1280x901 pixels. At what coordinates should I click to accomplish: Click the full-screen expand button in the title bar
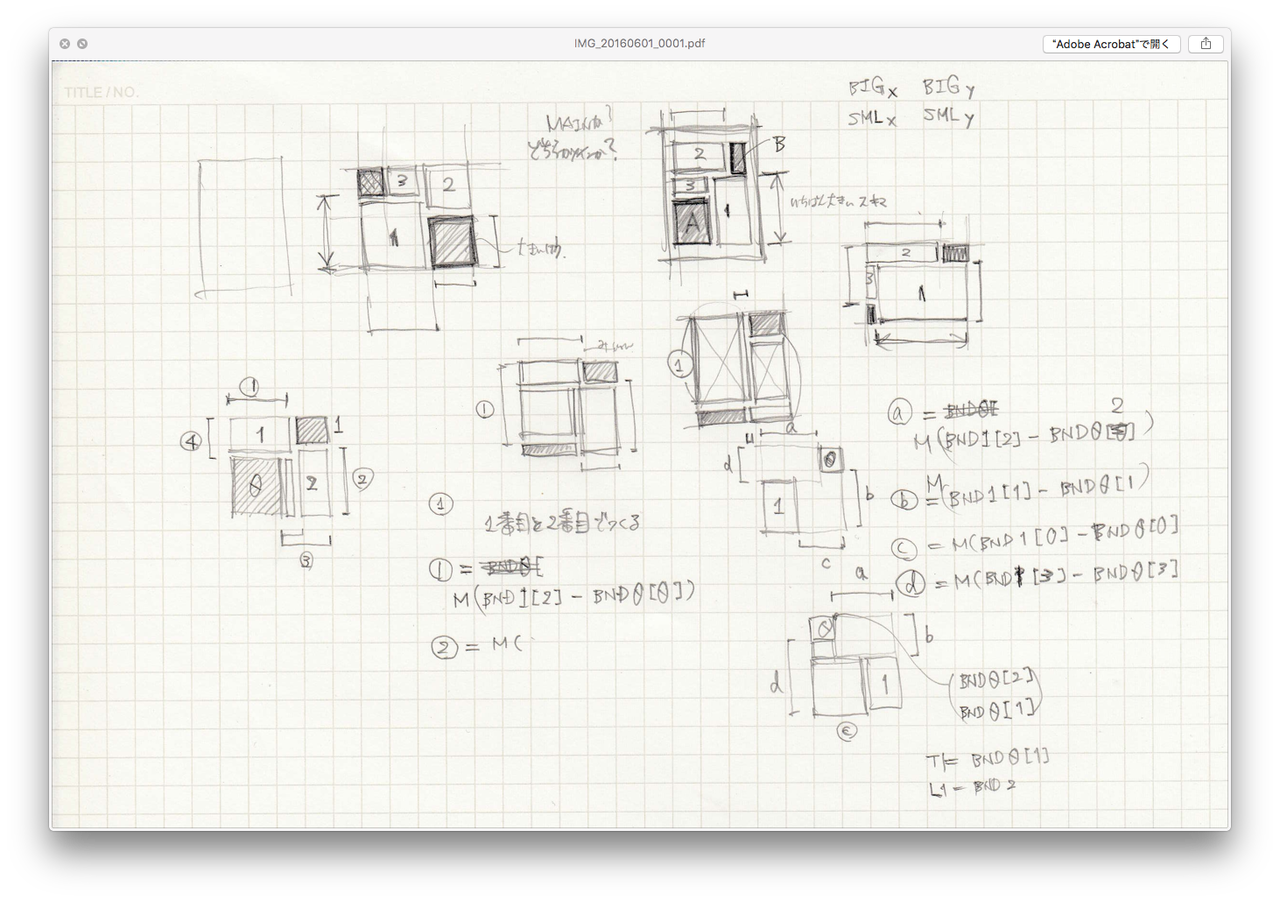point(82,44)
